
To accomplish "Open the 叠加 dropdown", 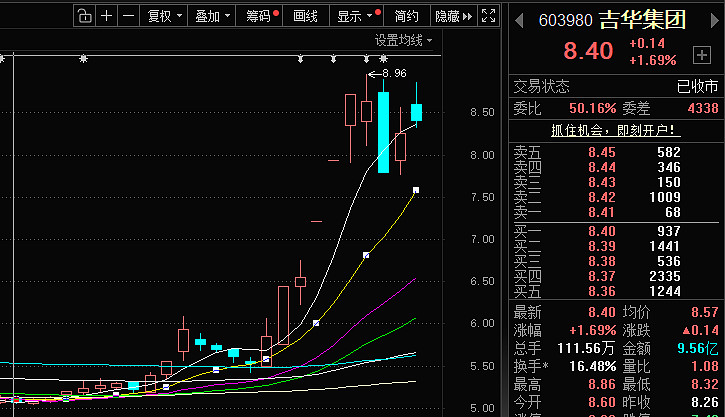I will click(212, 16).
